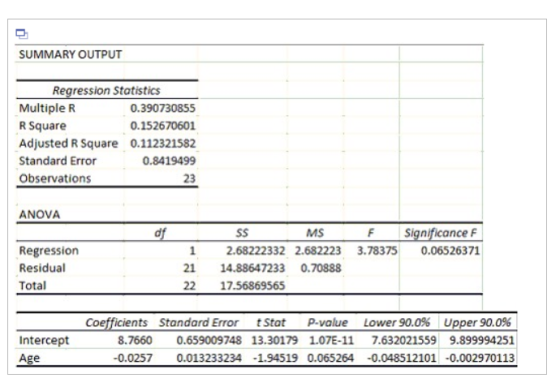
Task: Select Age coefficient -0.0257
Action: [x=133, y=358]
